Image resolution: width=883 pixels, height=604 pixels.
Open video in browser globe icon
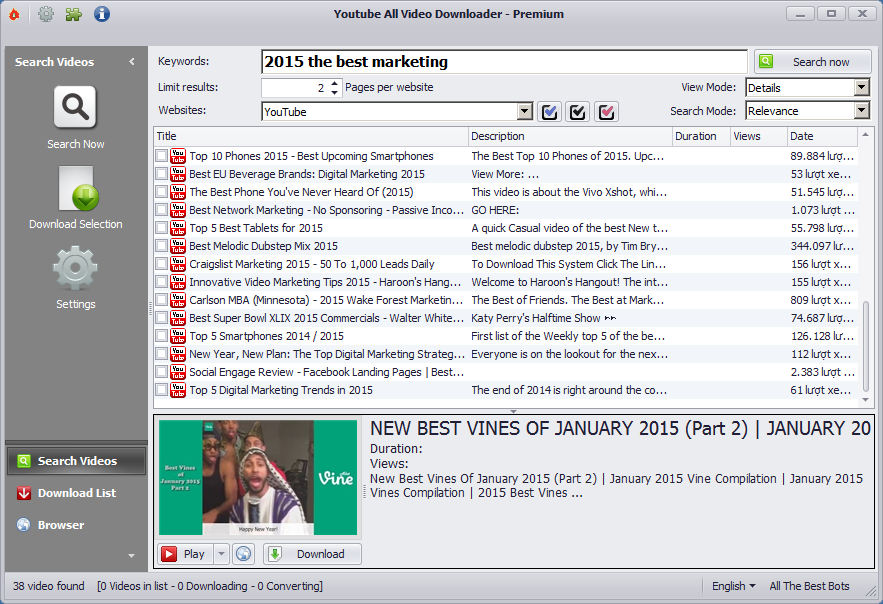tap(243, 554)
